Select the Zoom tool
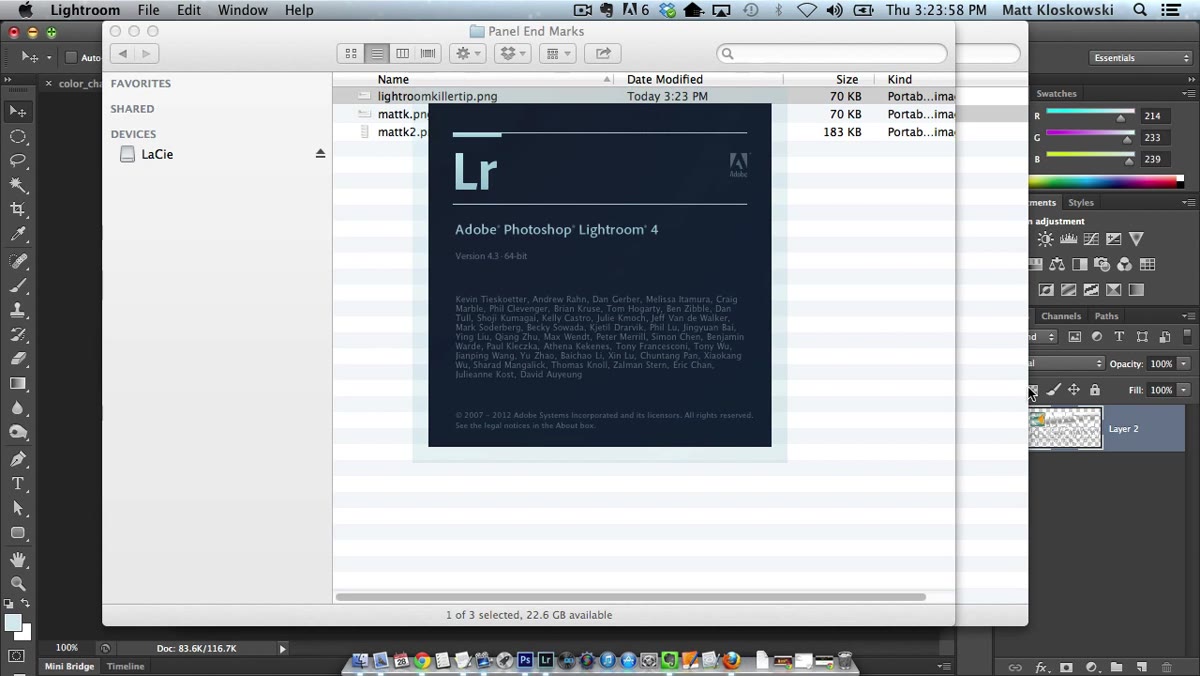The height and width of the screenshot is (676, 1200). coord(18,584)
